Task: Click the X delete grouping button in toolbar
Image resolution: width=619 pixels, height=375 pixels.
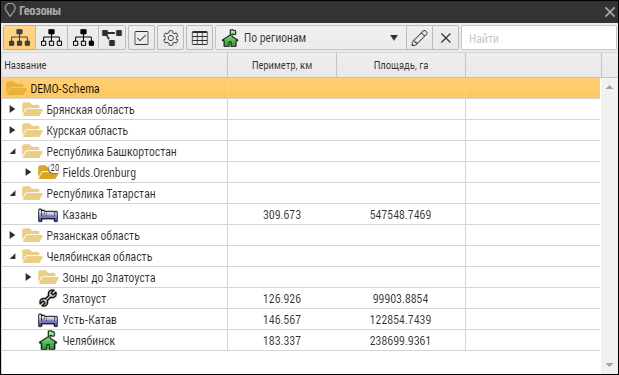Action: coord(446,38)
